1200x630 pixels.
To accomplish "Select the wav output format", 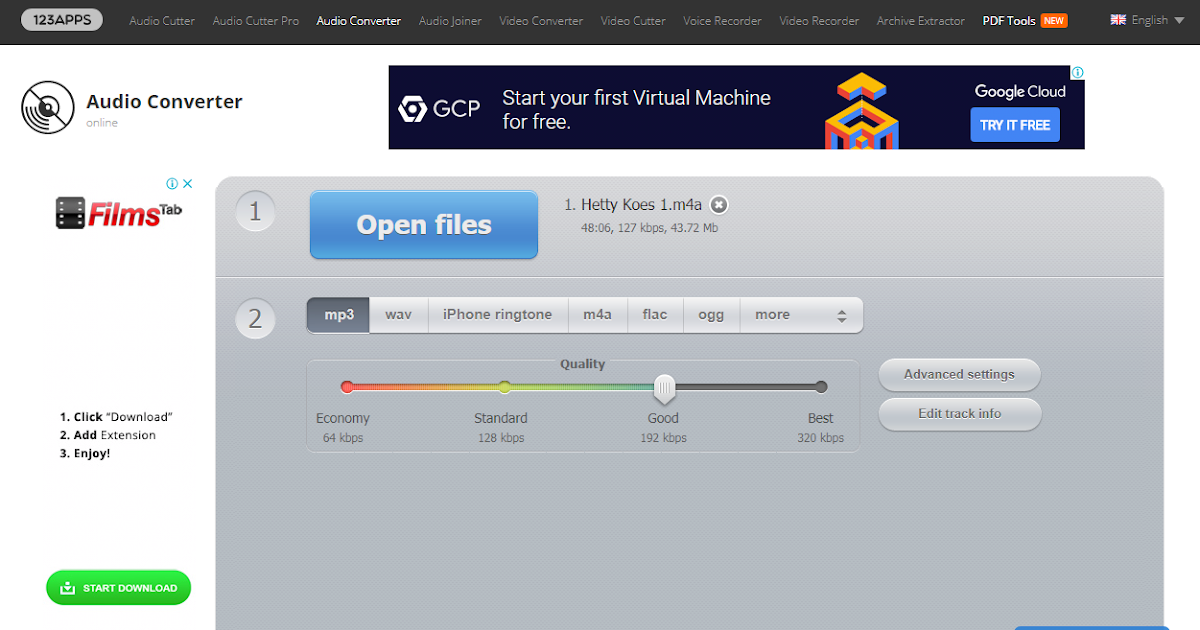I will coord(398,314).
